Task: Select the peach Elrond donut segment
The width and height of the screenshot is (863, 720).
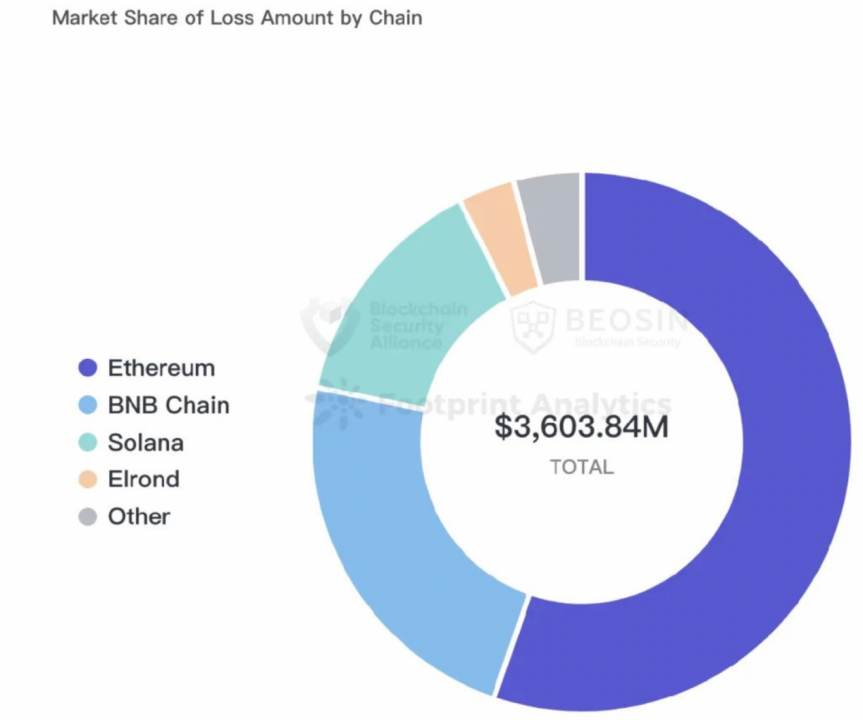Action: (x=498, y=239)
